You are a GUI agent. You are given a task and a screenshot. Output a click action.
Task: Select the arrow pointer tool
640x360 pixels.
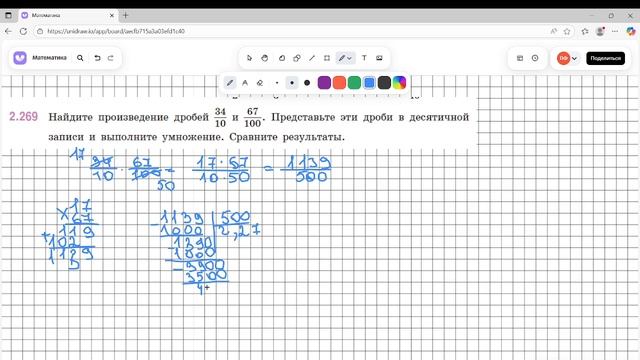[249, 58]
